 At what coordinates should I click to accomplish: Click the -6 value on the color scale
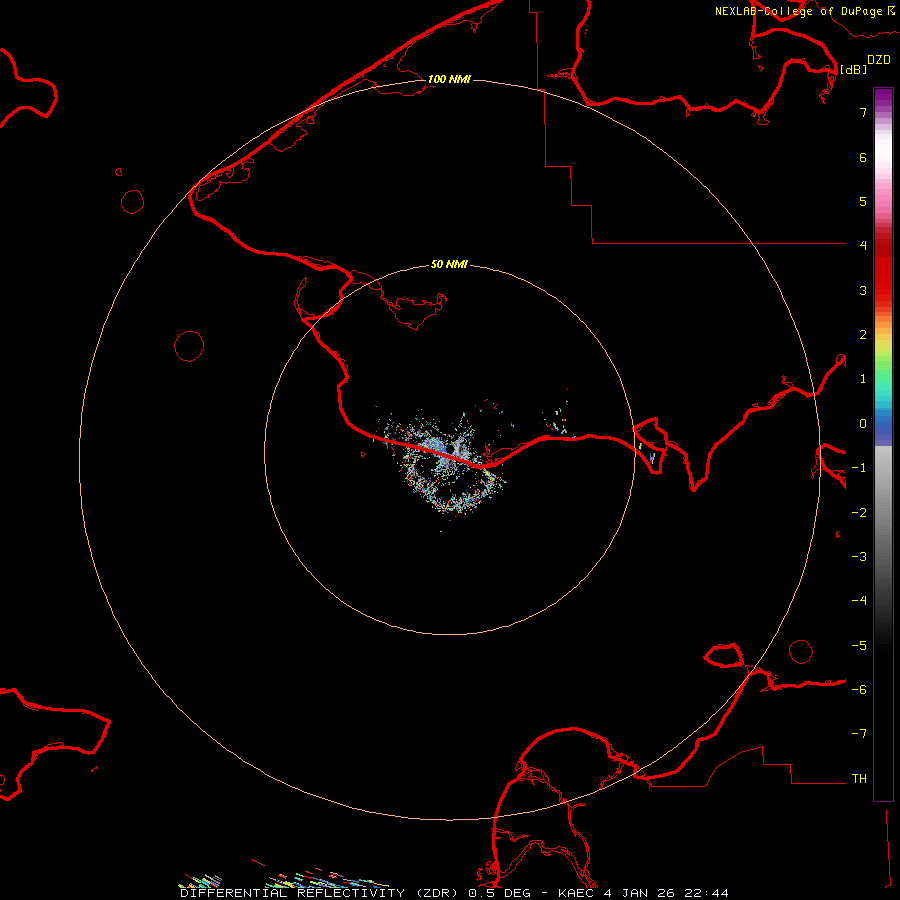[x=859, y=690]
